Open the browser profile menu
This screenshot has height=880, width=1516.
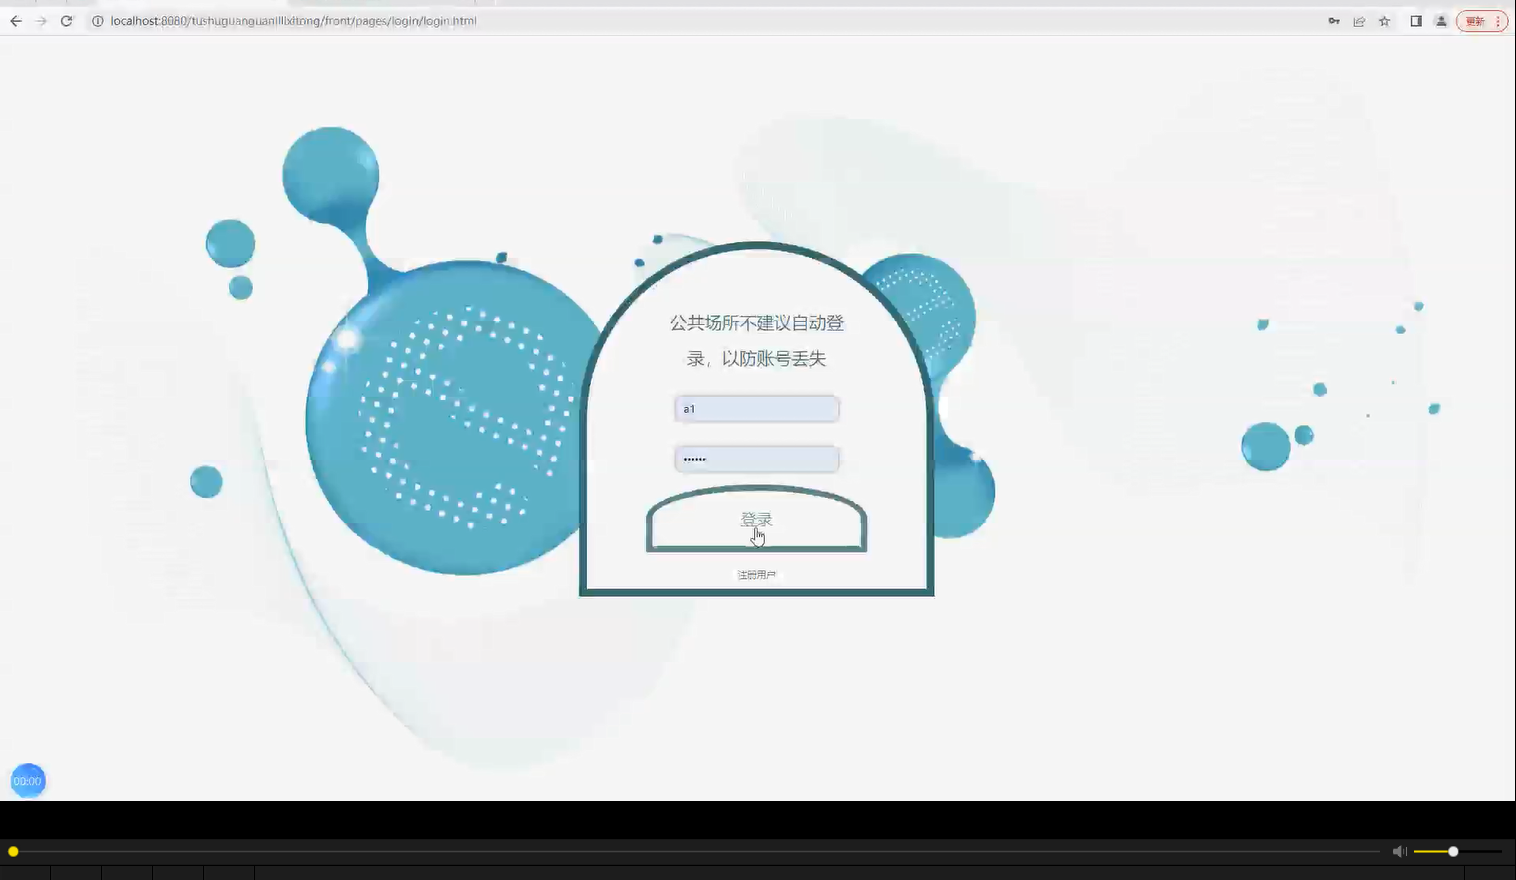pos(1441,21)
